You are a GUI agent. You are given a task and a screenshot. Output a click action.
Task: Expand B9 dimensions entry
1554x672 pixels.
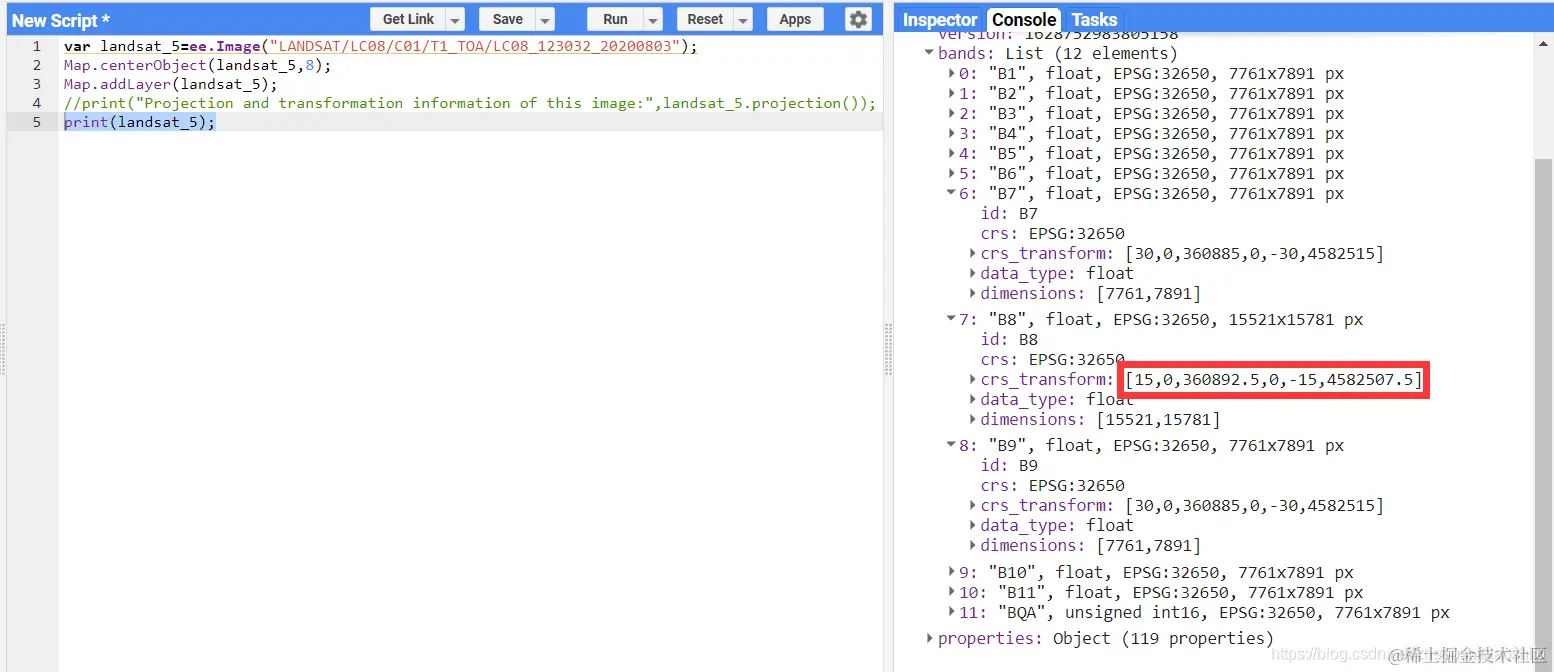click(973, 545)
